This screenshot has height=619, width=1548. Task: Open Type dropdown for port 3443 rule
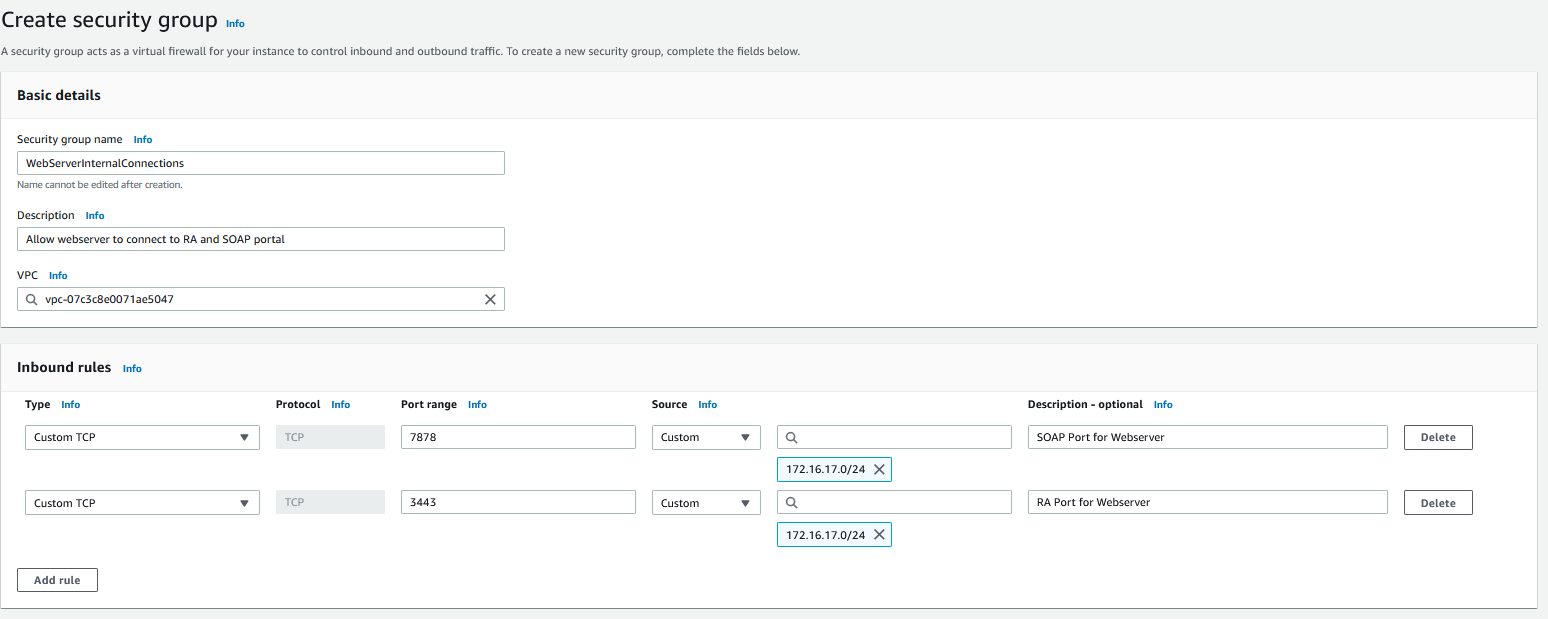[142, 503]
